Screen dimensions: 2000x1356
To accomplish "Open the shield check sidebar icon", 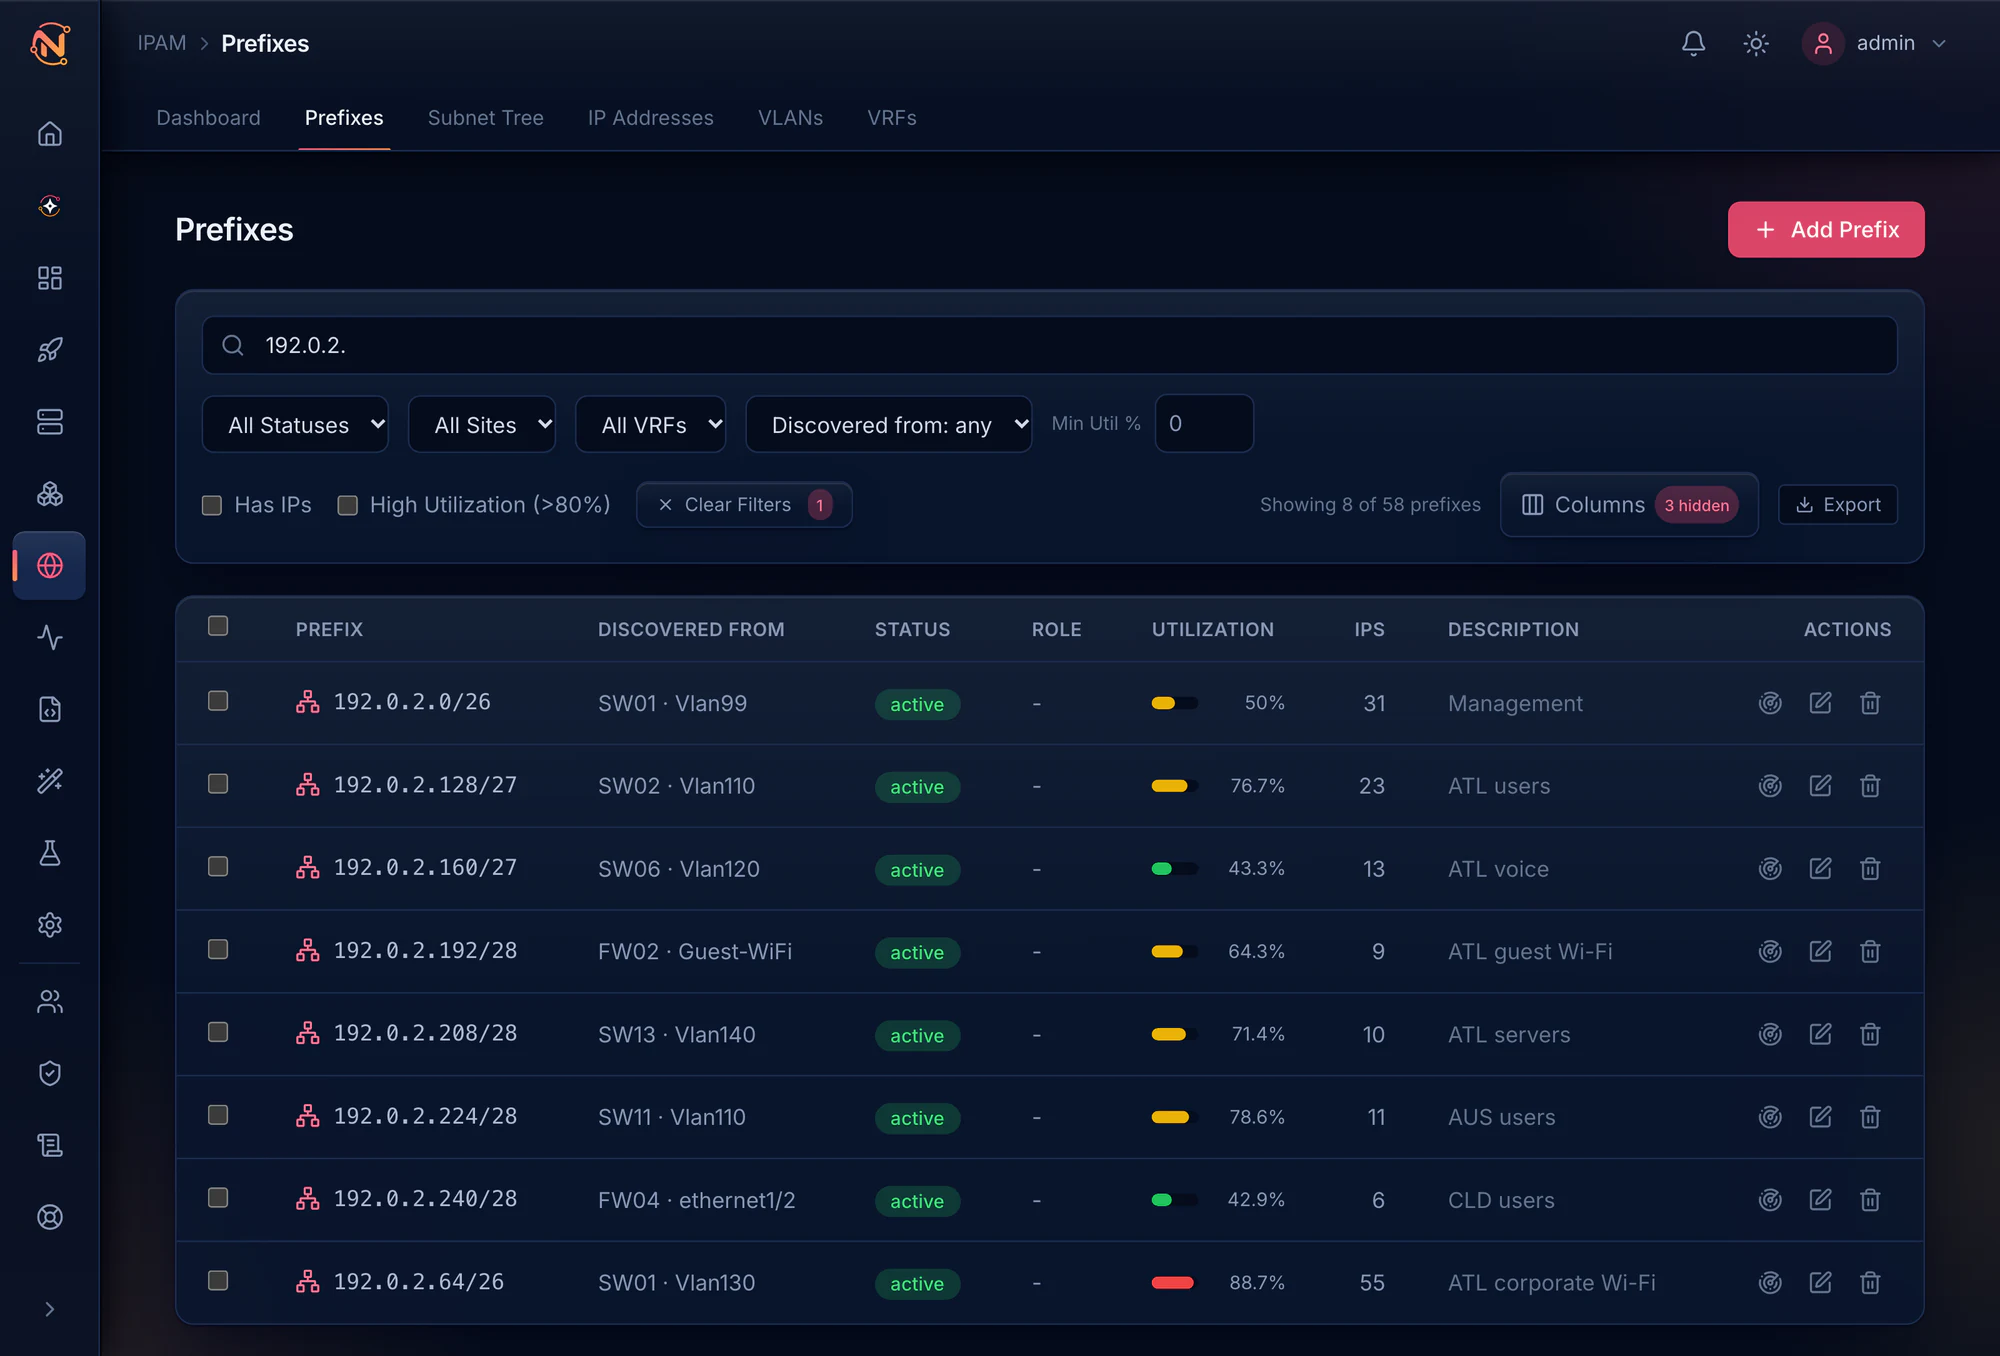I will coord(50,1073).
